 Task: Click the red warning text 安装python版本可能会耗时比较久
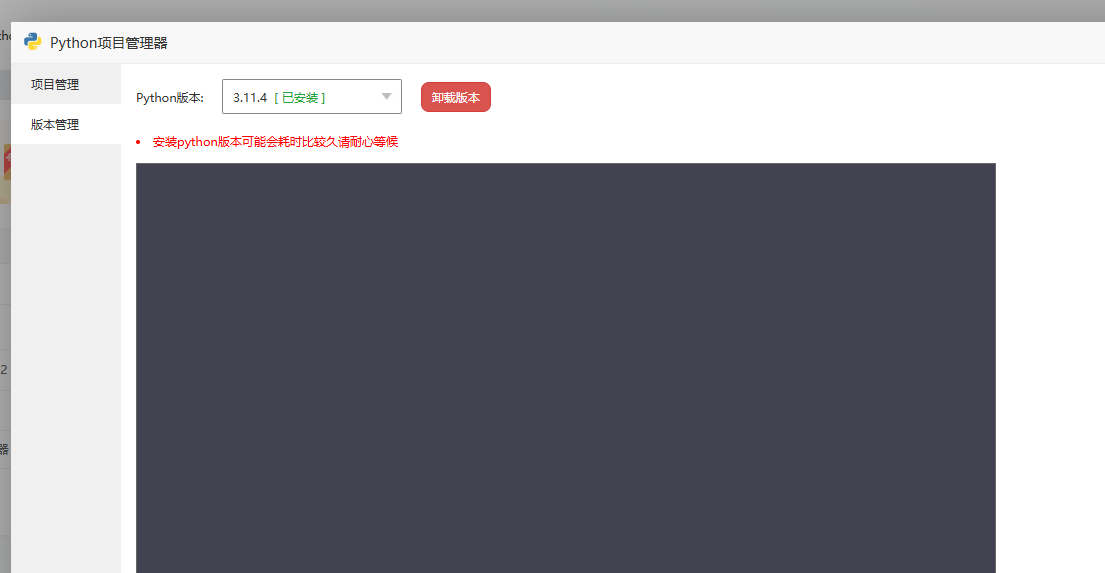pyautogui.click(x=276, y=142)
